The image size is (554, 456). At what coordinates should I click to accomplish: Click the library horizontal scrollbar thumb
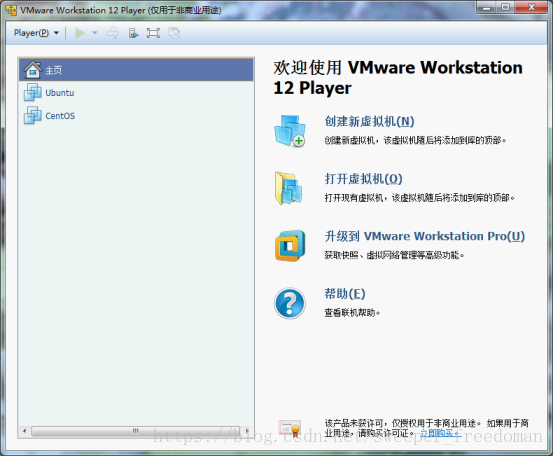click(x=136, y=431)
